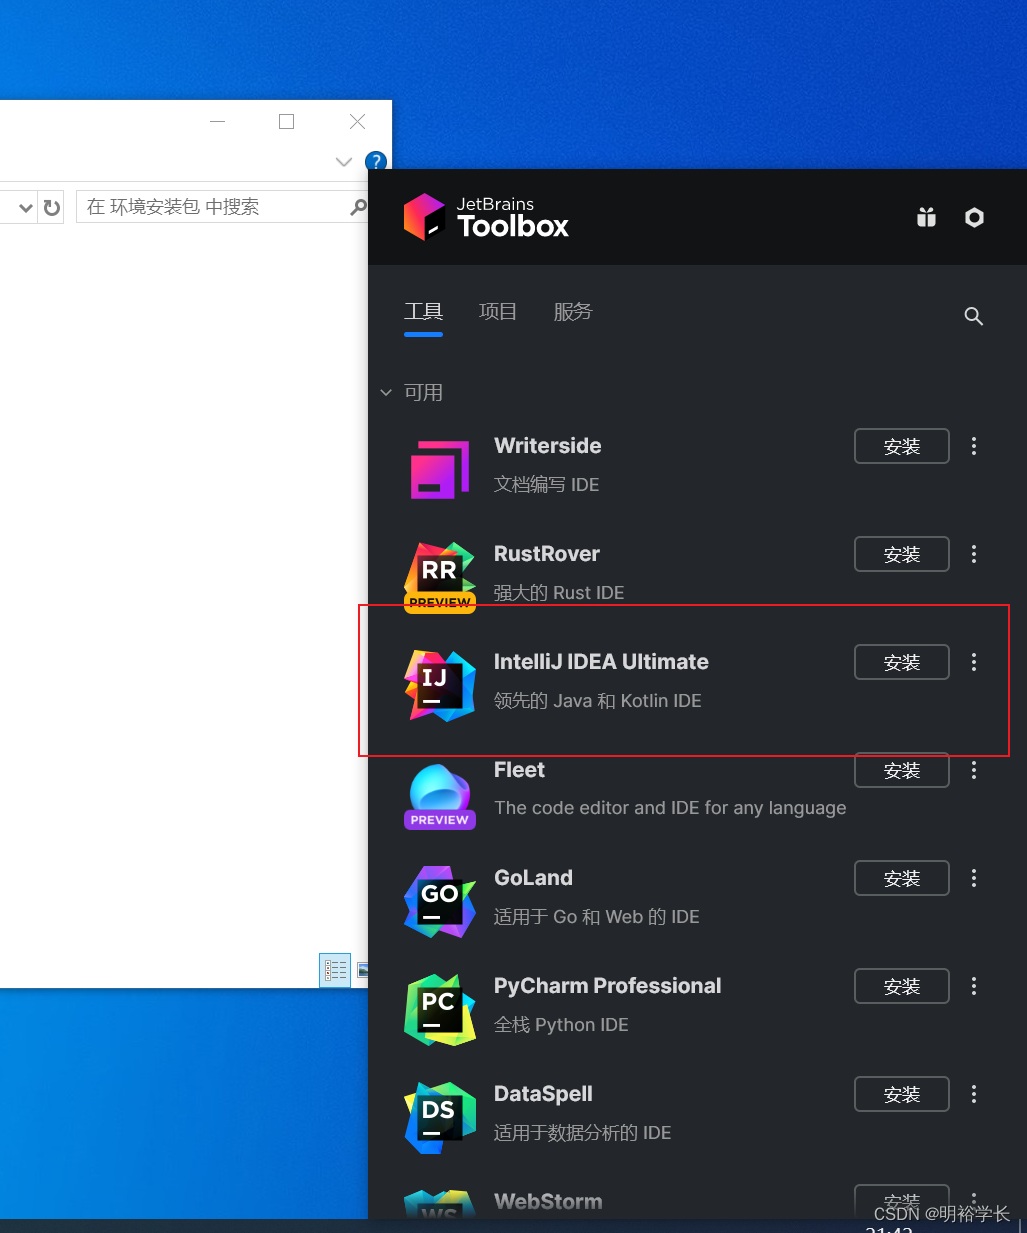Click the DataSpell app icon

click(x=440, y=1117)
